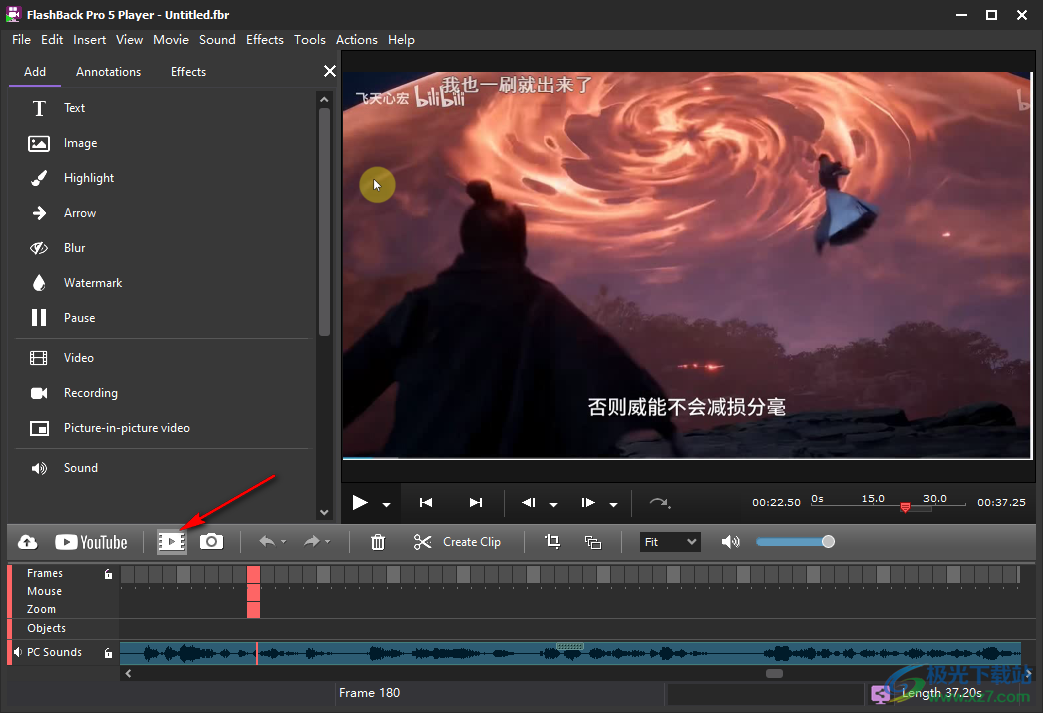This screenshot has height=713, width=1043.
Task: Click the Create Clip button
Action: click(458, 542)
